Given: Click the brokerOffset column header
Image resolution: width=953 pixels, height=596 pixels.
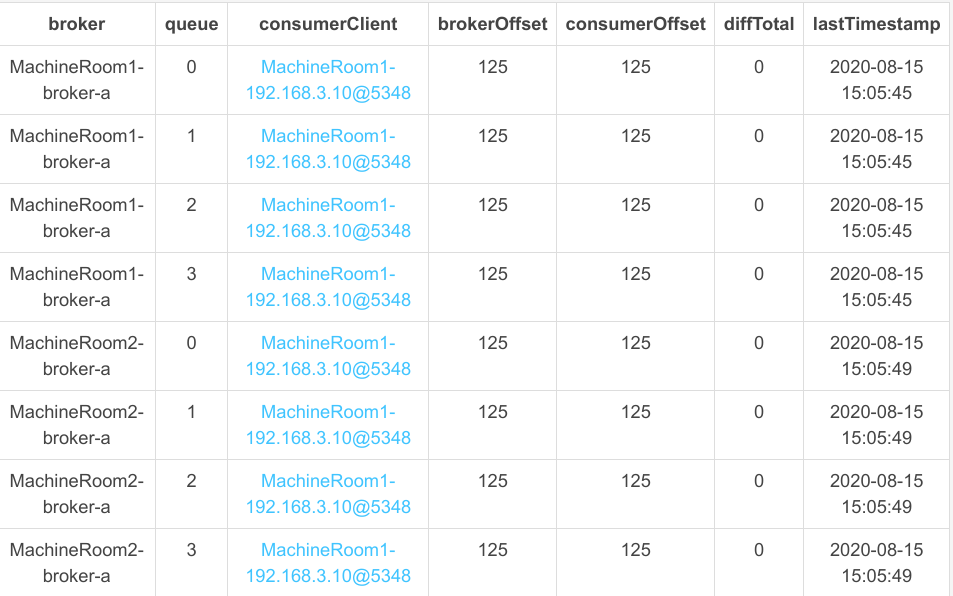Looking at the screenshot, I should (x=493, y=24).
